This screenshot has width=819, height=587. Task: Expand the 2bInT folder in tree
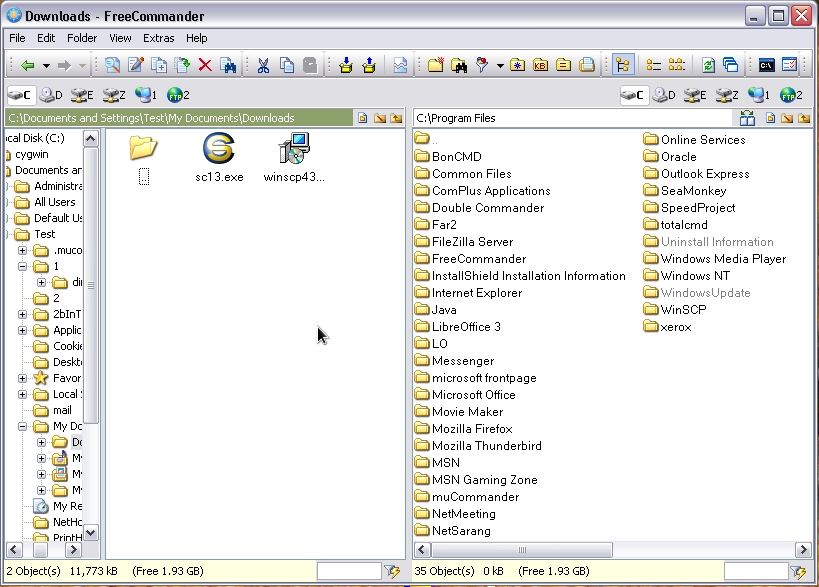coord(22,314)
